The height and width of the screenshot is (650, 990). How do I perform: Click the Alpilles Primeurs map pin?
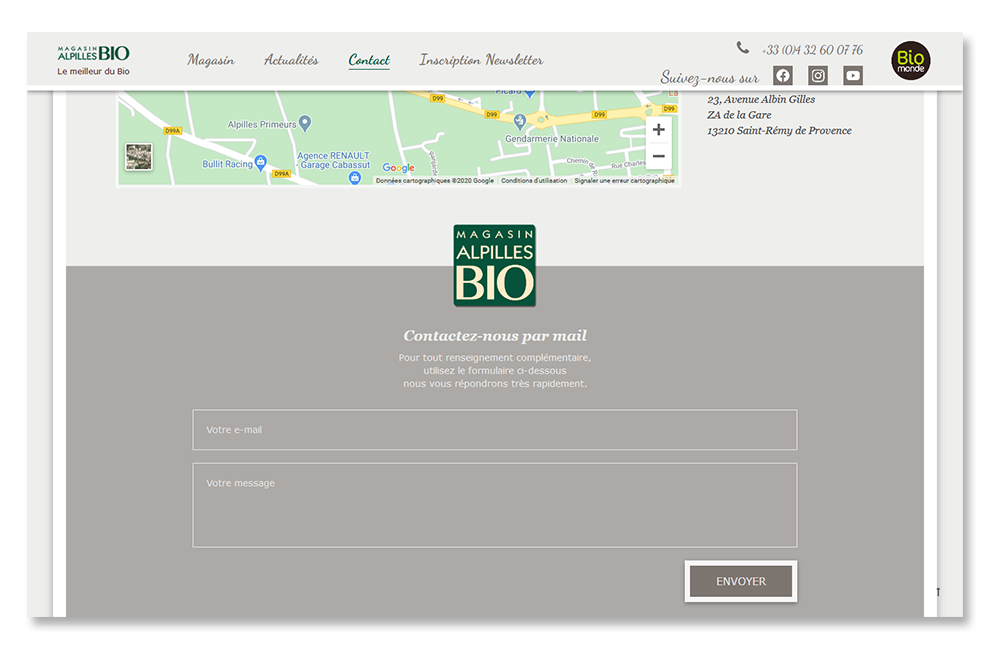[305, 123]
